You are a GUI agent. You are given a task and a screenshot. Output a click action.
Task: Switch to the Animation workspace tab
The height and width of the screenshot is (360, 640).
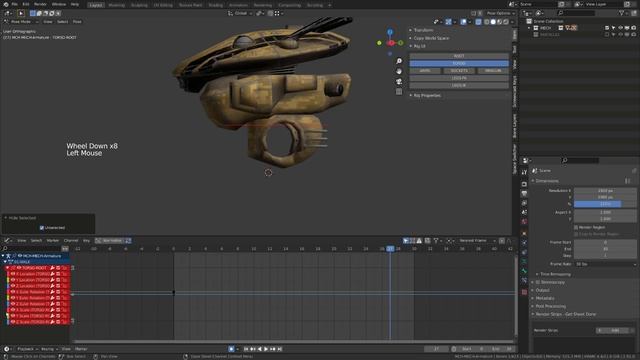coord(238,5)
